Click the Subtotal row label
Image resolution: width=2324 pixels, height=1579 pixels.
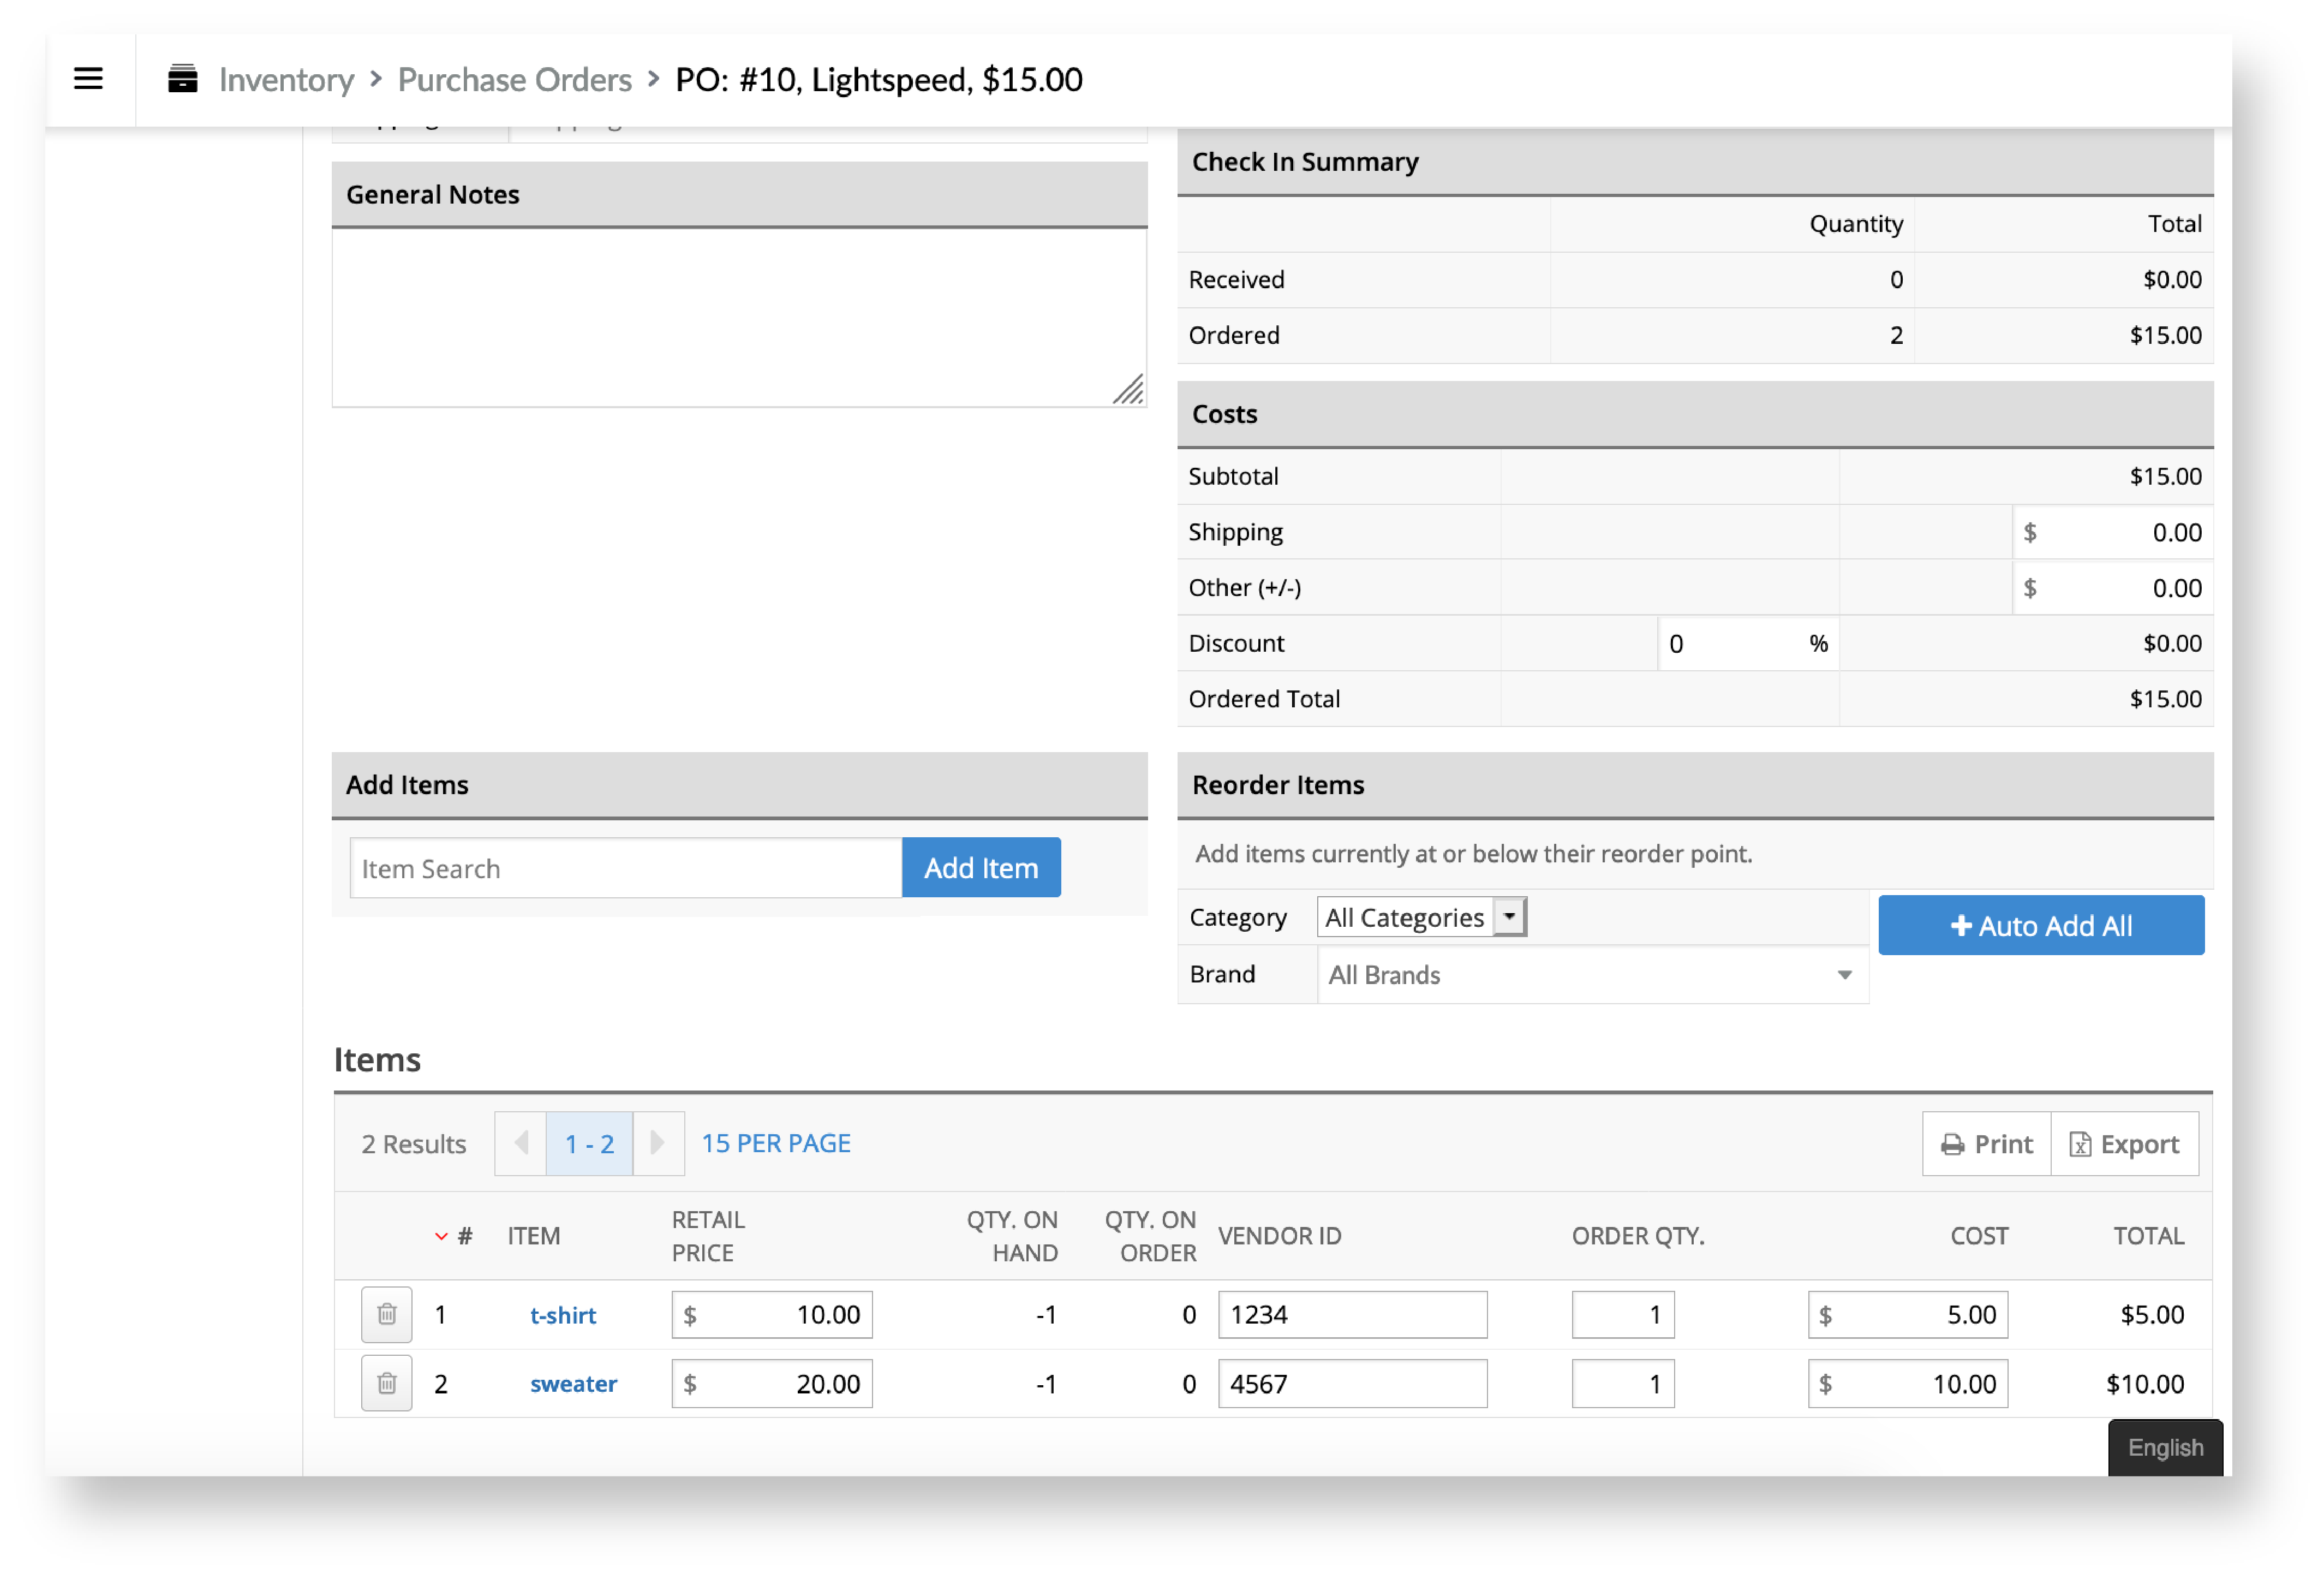(1233, 476)
